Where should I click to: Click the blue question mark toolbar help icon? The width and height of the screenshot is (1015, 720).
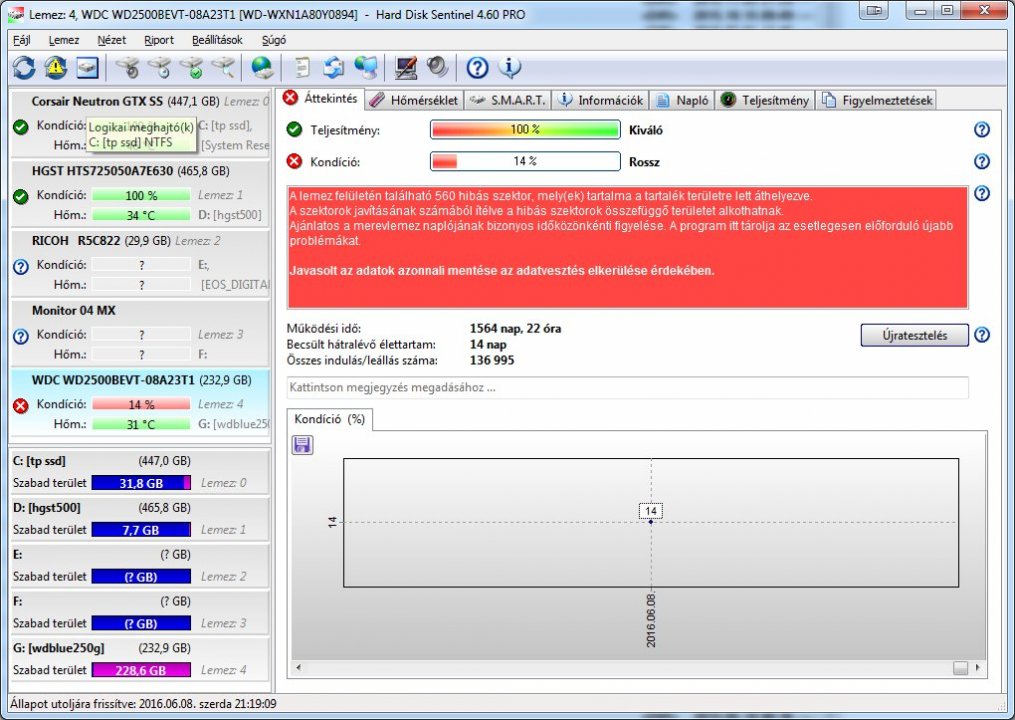pos(477,67)
